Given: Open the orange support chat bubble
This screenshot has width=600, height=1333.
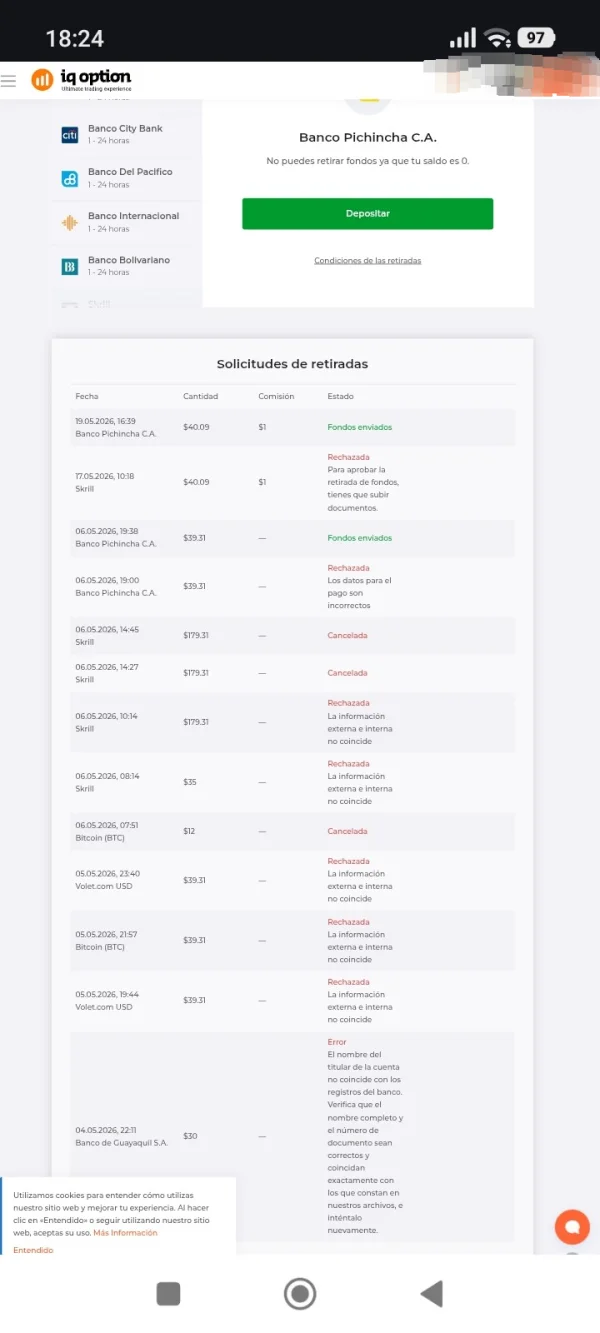Looking at the screenshot, I should (572, 1226).
